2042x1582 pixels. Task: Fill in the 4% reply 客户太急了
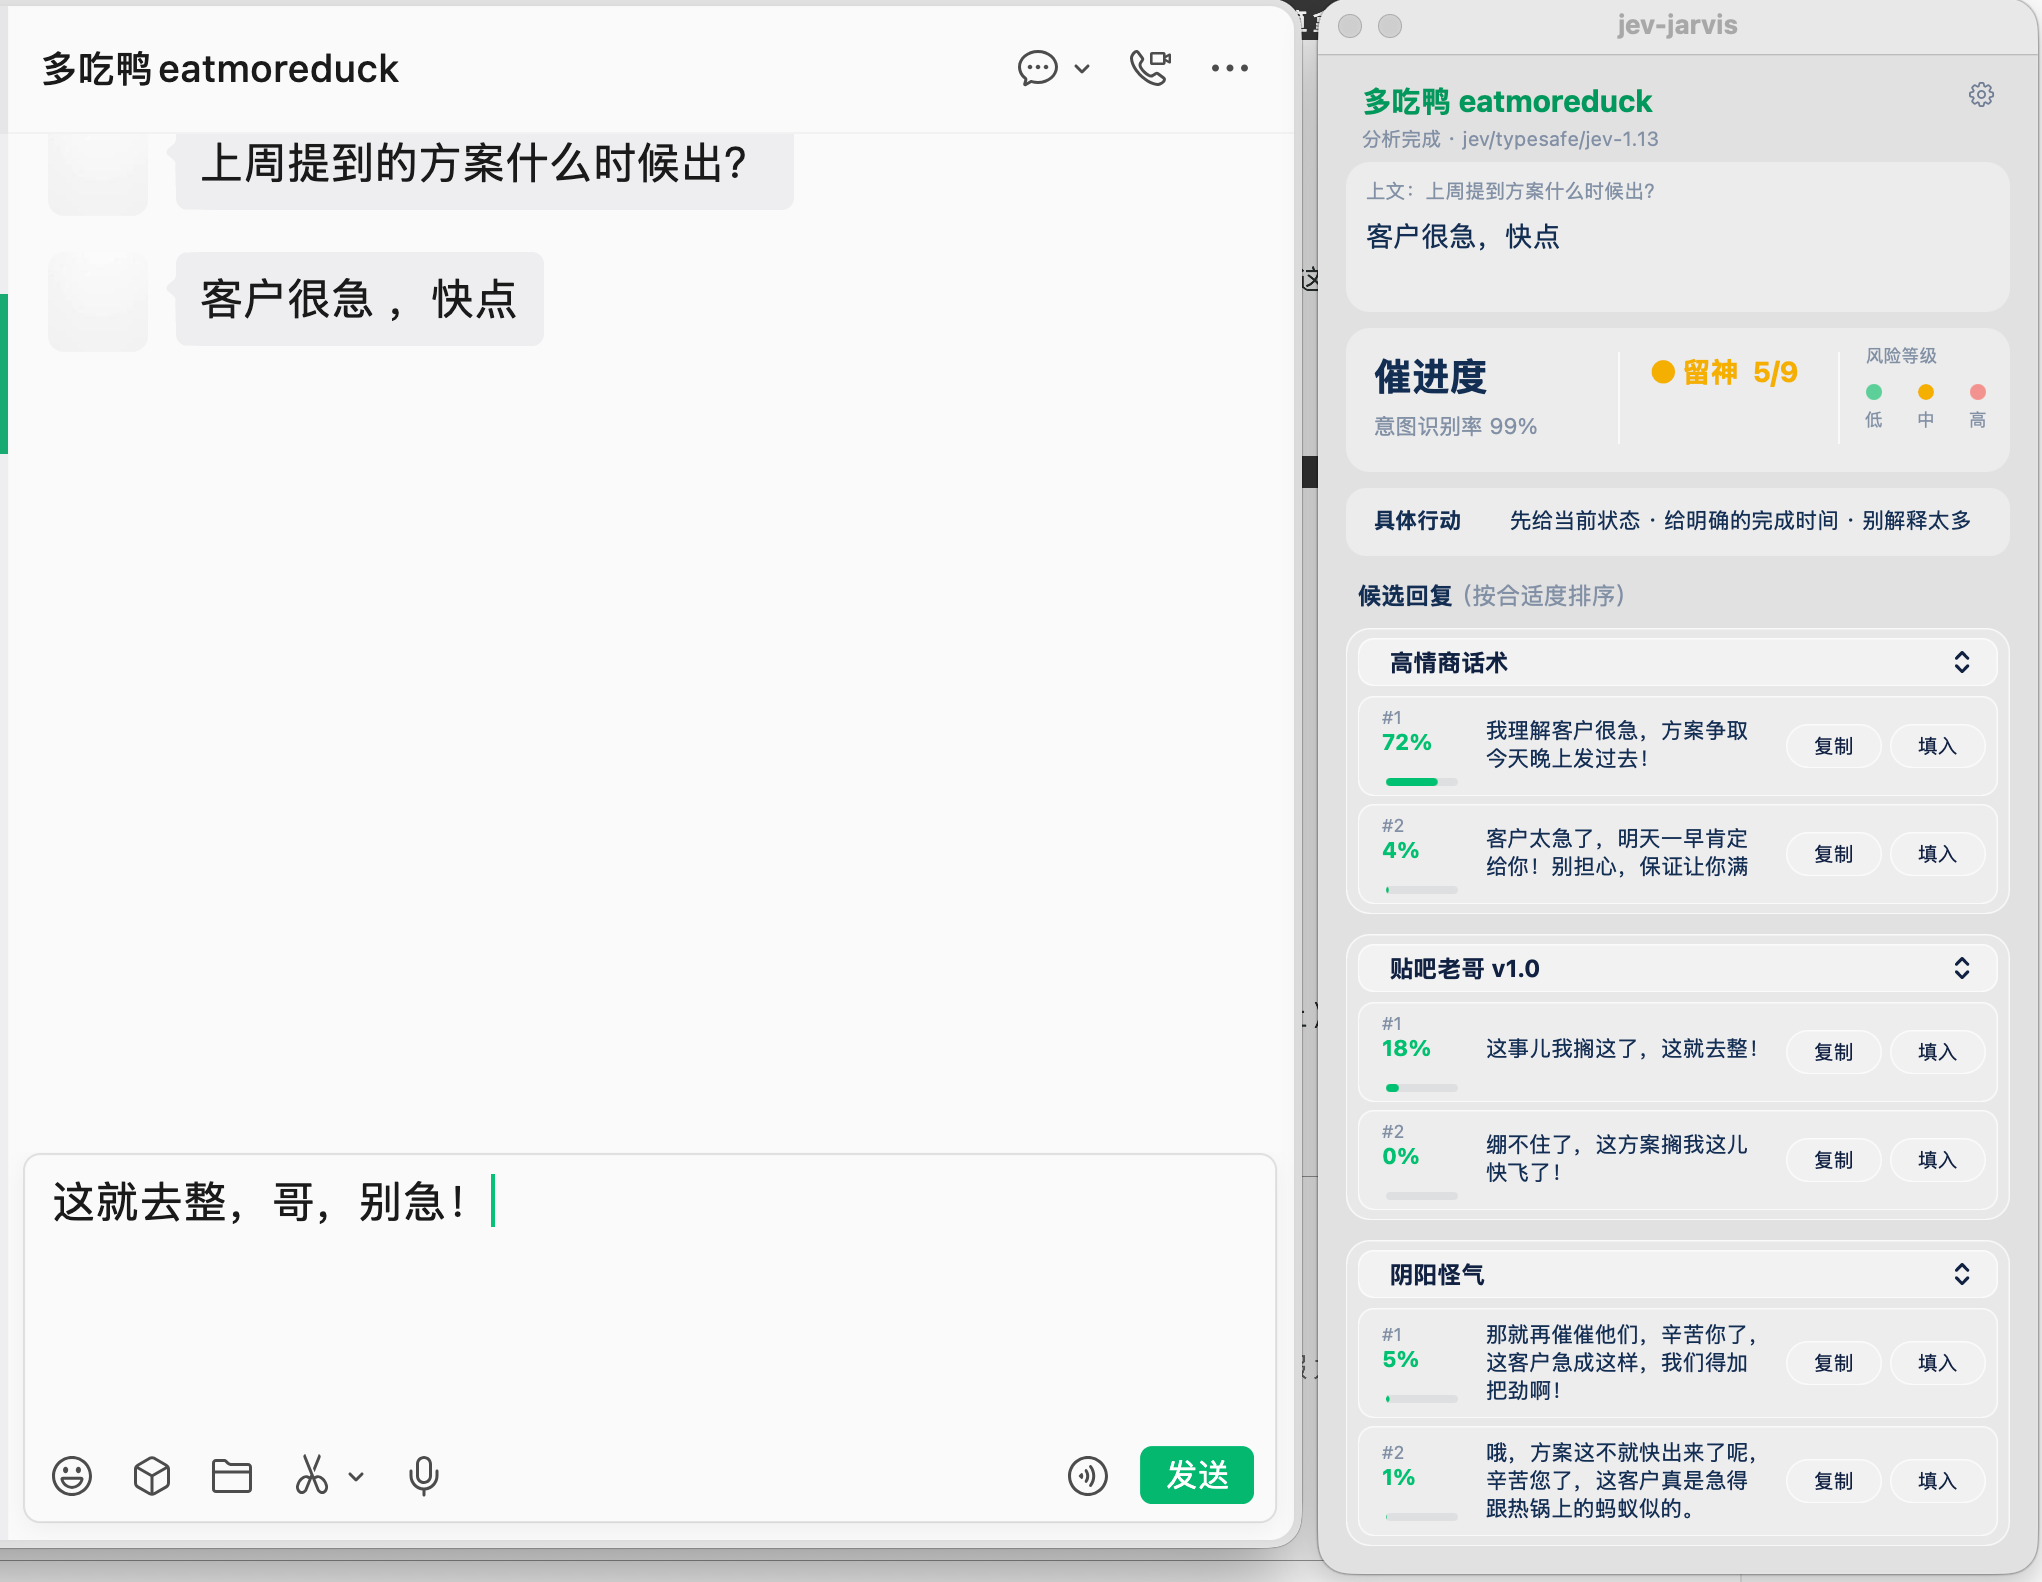coord(1937,854)
